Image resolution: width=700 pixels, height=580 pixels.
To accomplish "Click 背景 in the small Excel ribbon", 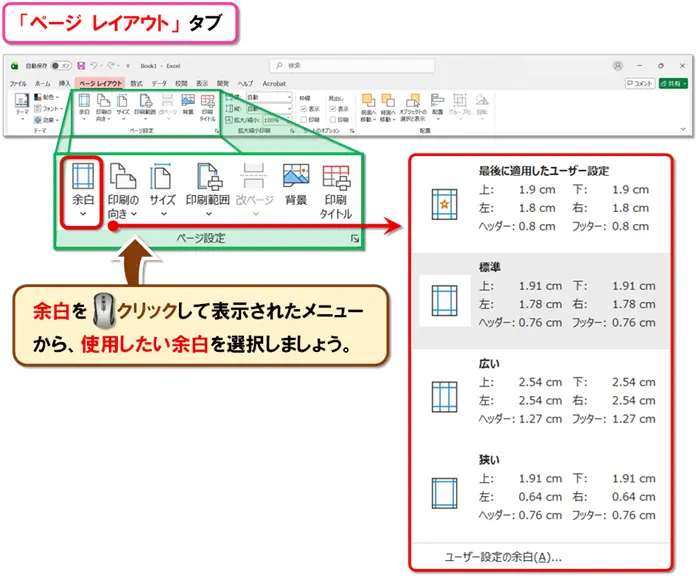I will pyautogui.click(x=188, y=105).
